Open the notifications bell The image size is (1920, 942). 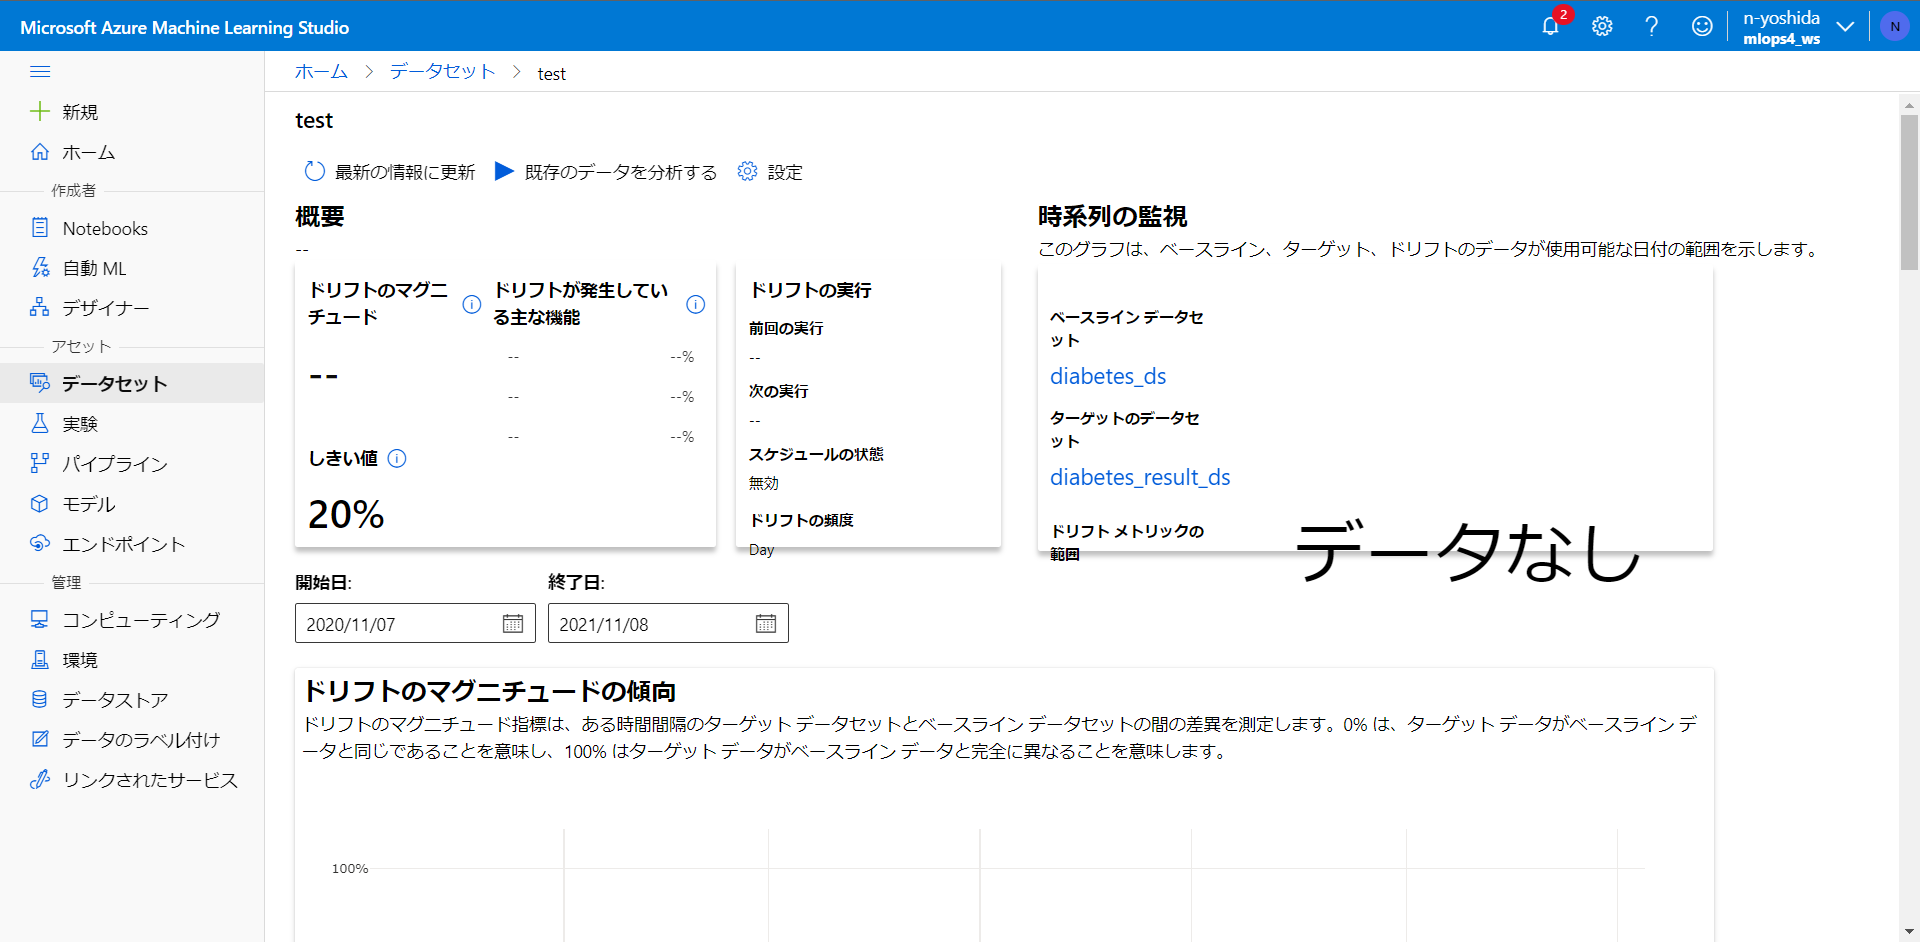pos(1551,26)
